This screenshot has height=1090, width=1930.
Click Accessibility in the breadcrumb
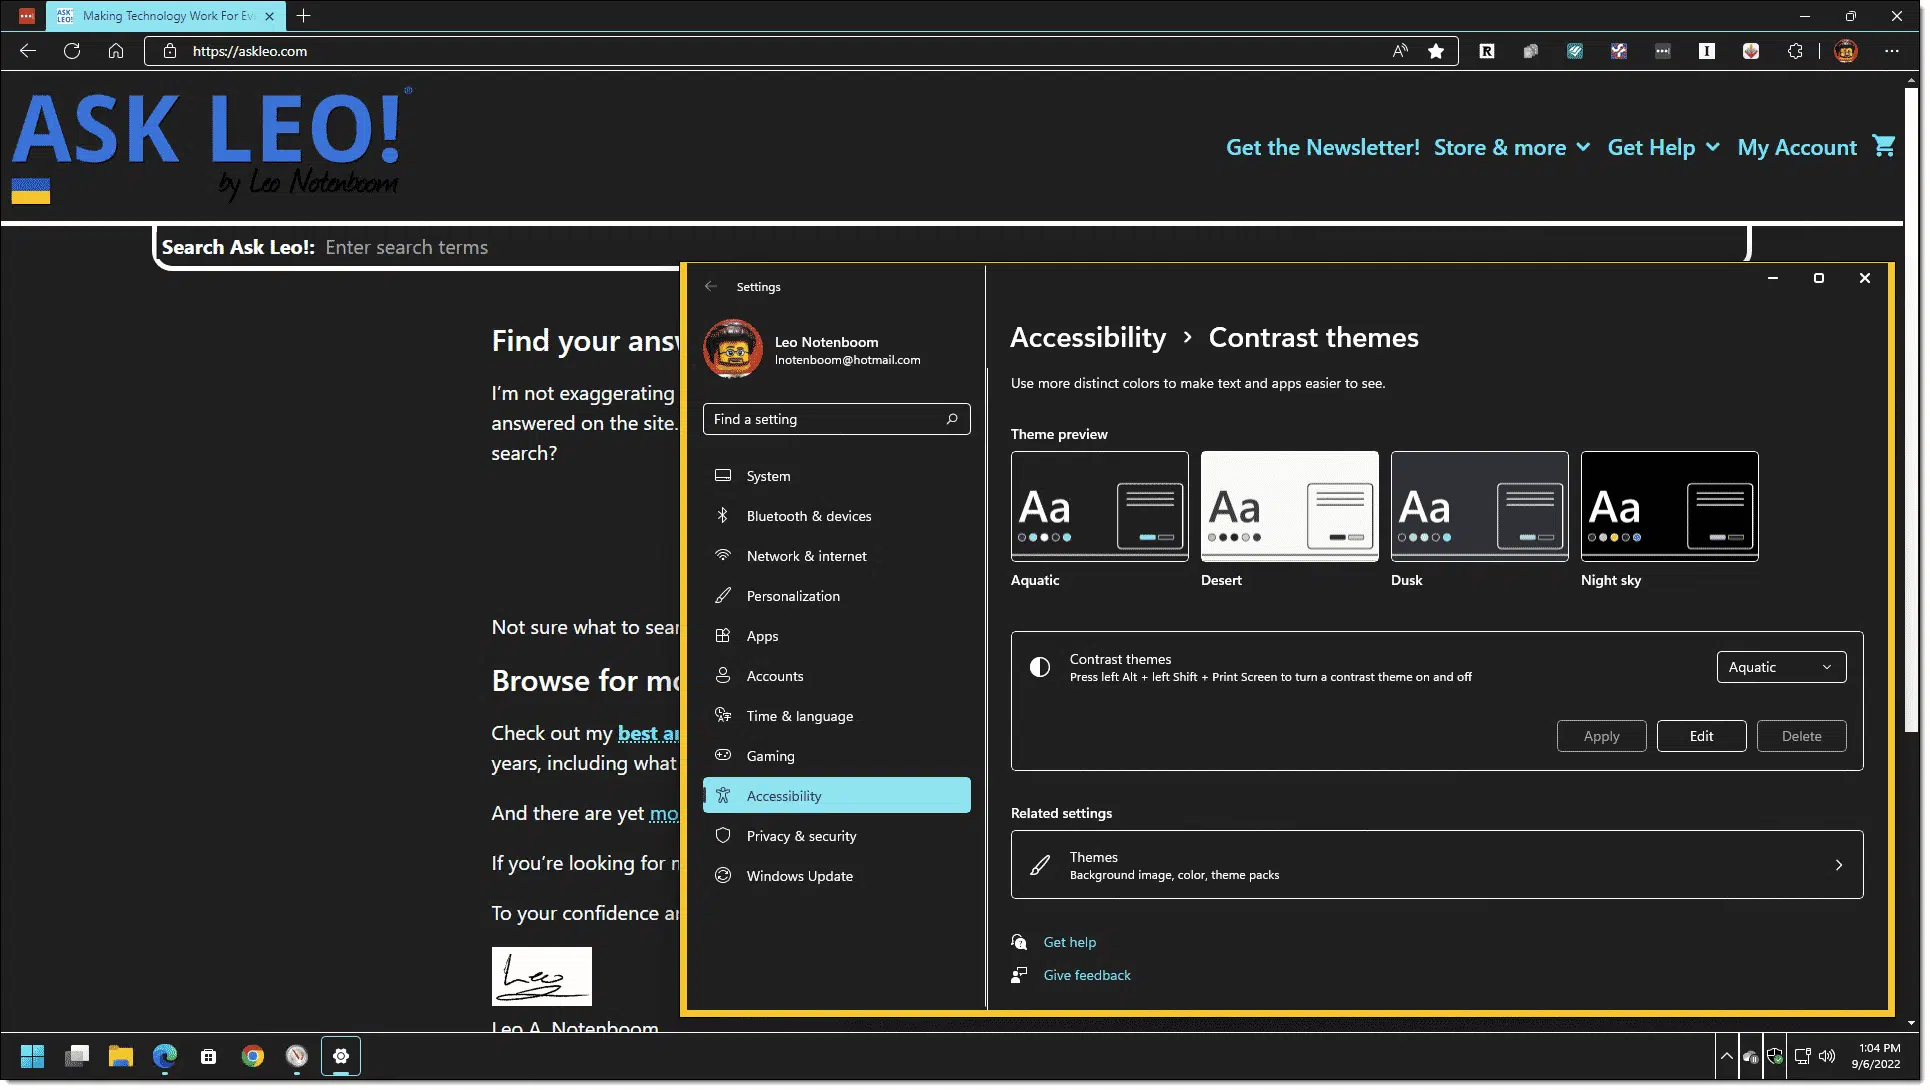tap(1087, 338)
